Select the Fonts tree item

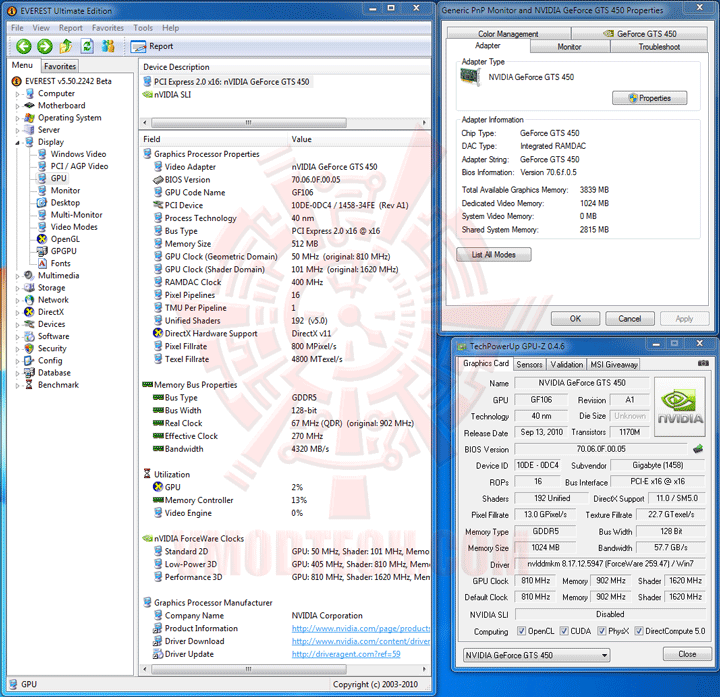pyautogui.click(x=54, y=264)
